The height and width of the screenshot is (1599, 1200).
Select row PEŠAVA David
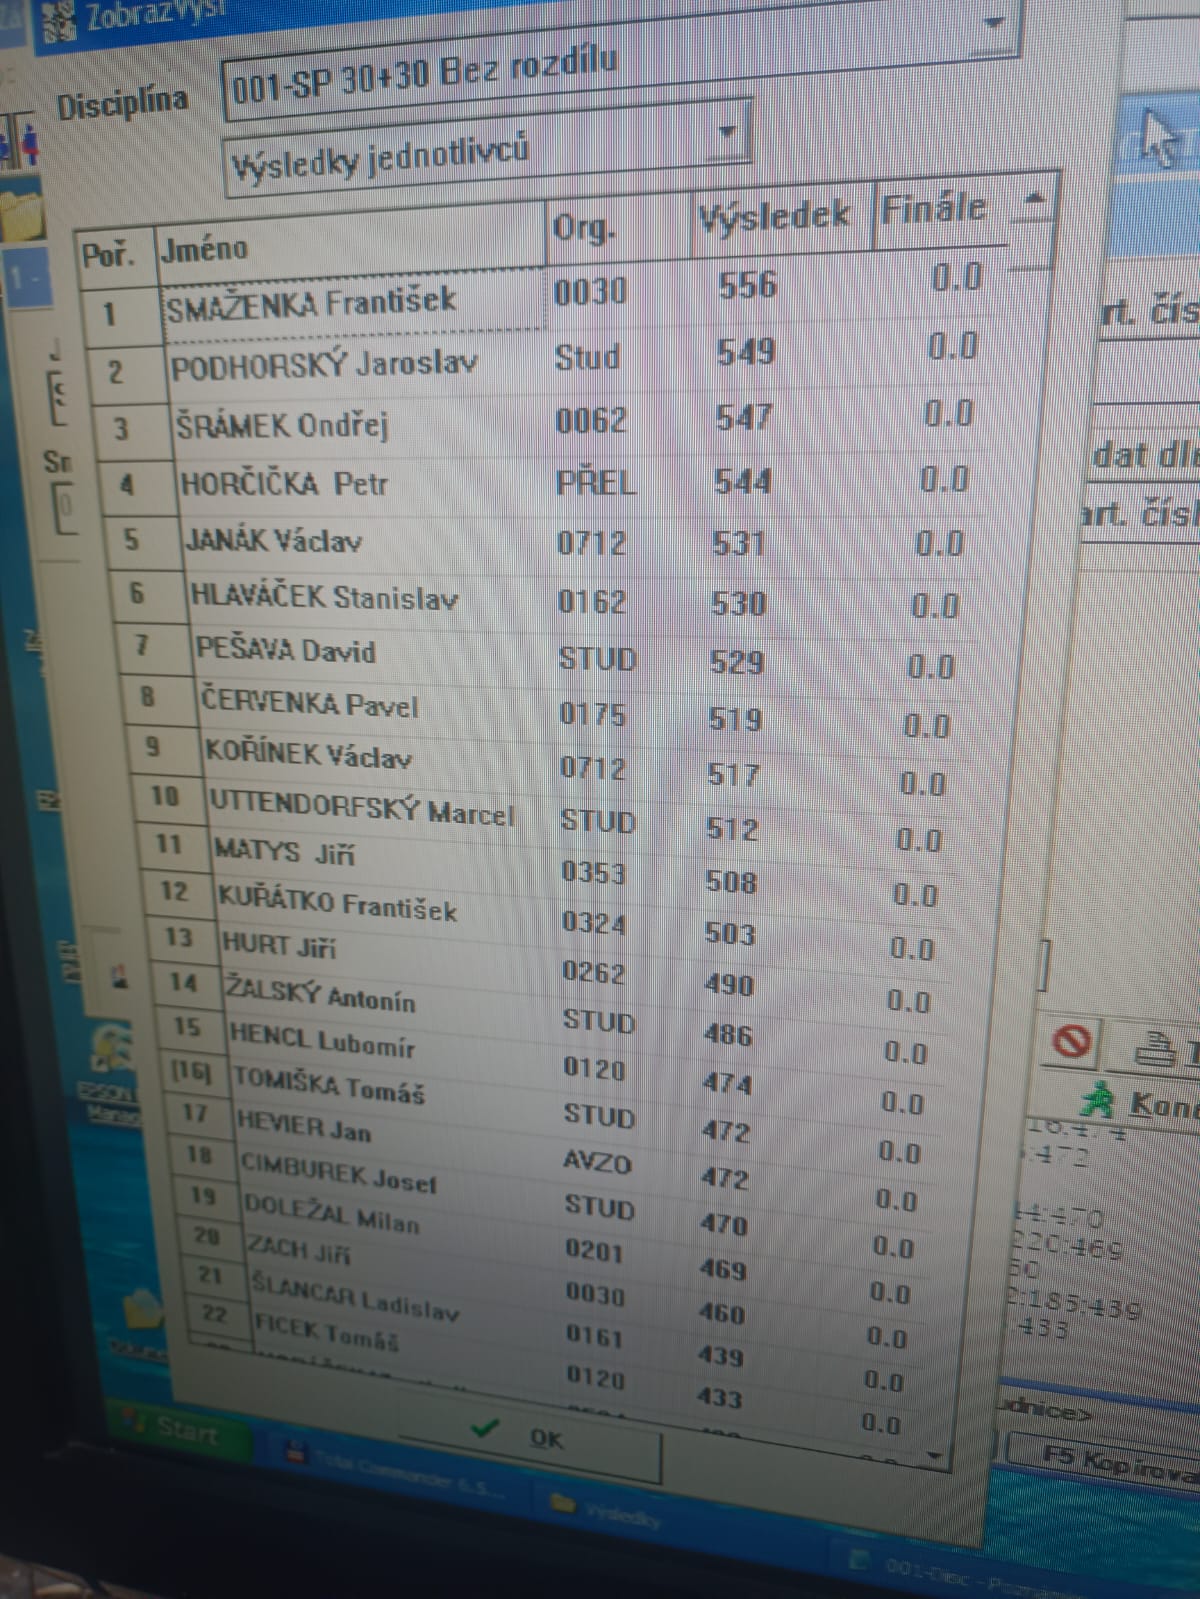click(x=540, y=656)
